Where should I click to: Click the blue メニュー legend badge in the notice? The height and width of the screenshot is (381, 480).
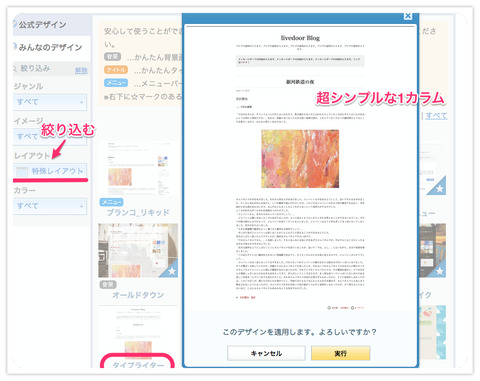[x=116, y=83]
